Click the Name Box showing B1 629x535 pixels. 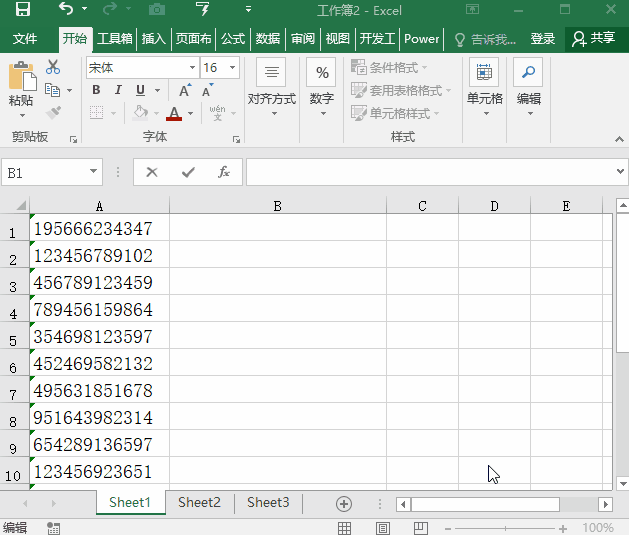point(52,172)
